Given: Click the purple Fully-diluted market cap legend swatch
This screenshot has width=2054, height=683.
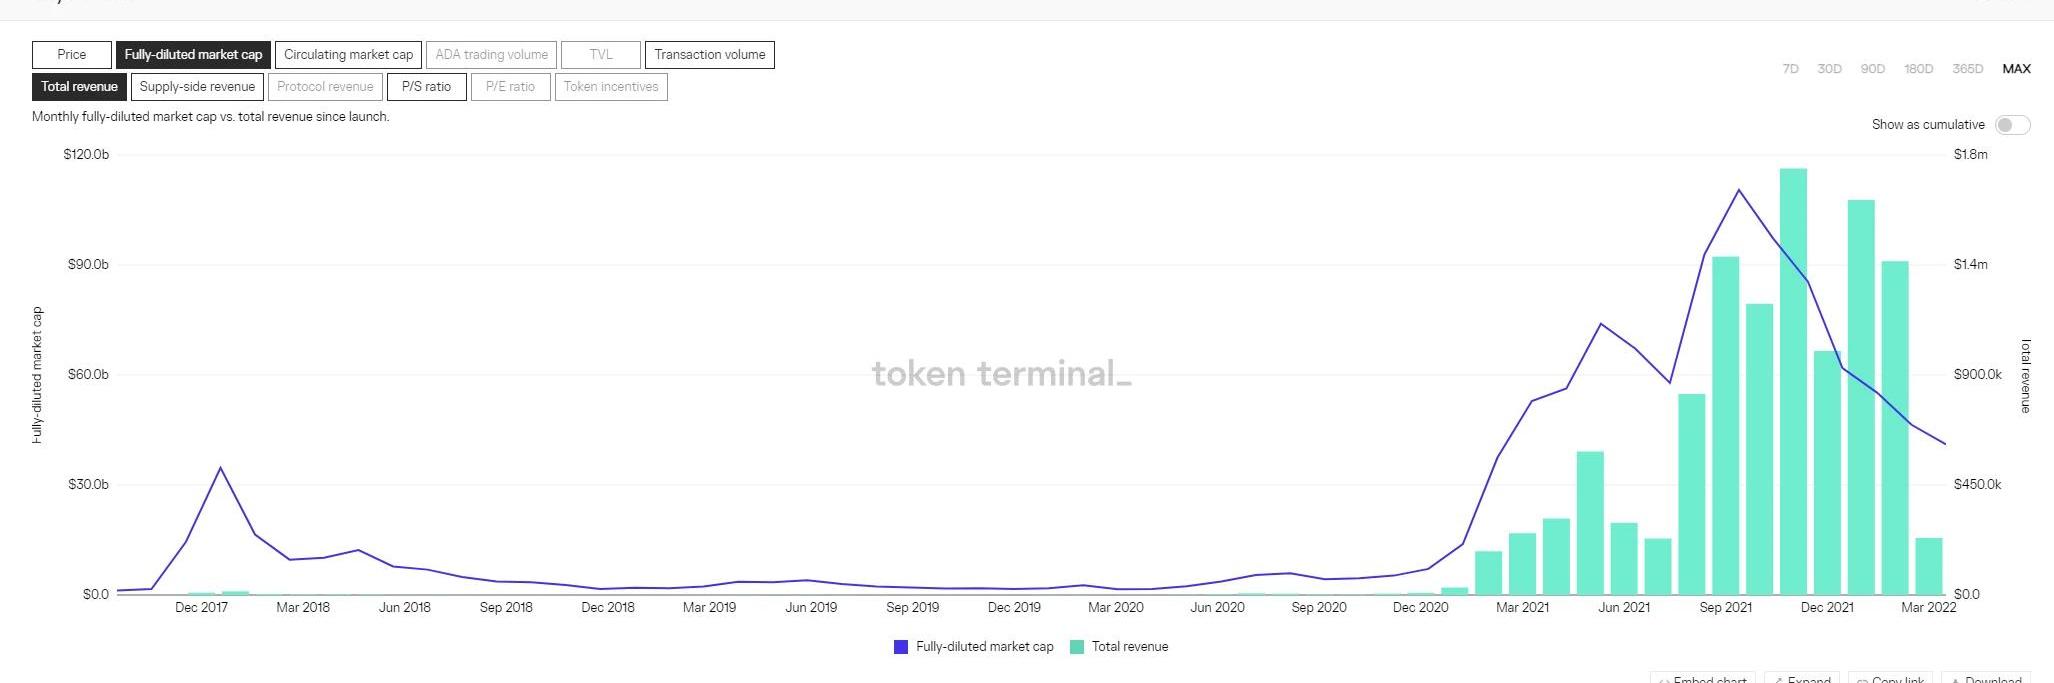Looking at the screenshot, I should pos(901,647).
